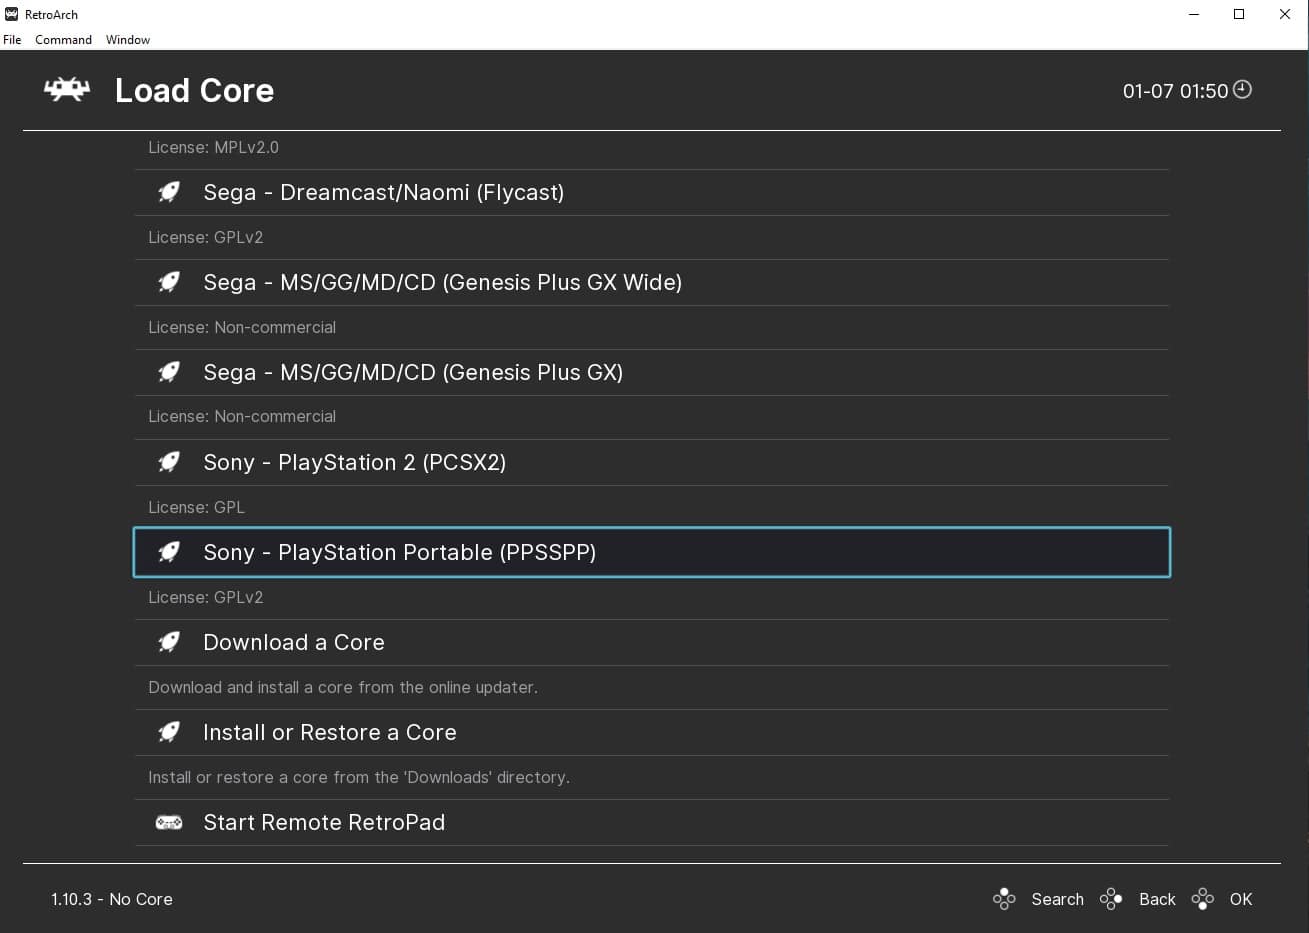Click the '1.10.3 - No Core' status text
1309x933 pixels.
(112, 899)
